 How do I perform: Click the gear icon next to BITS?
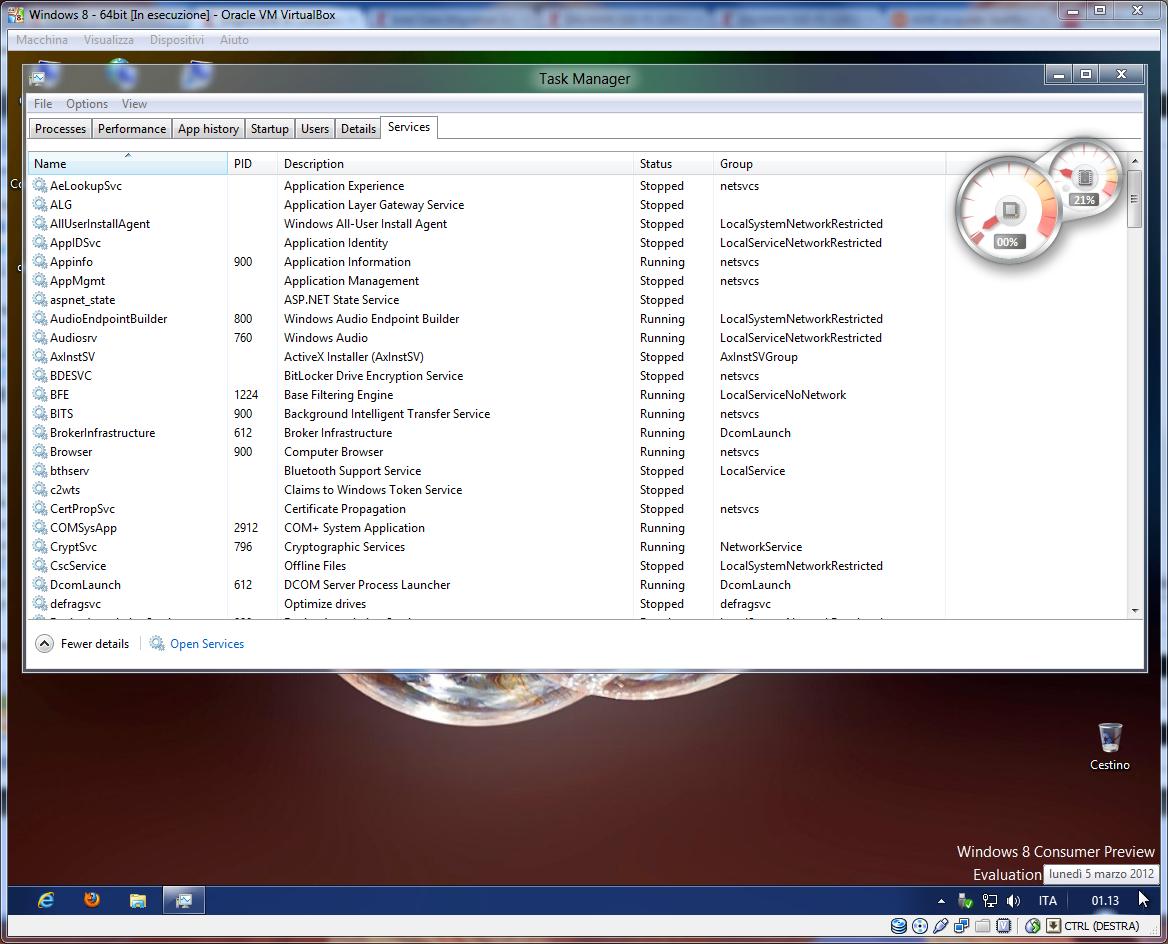pos(40,413)
